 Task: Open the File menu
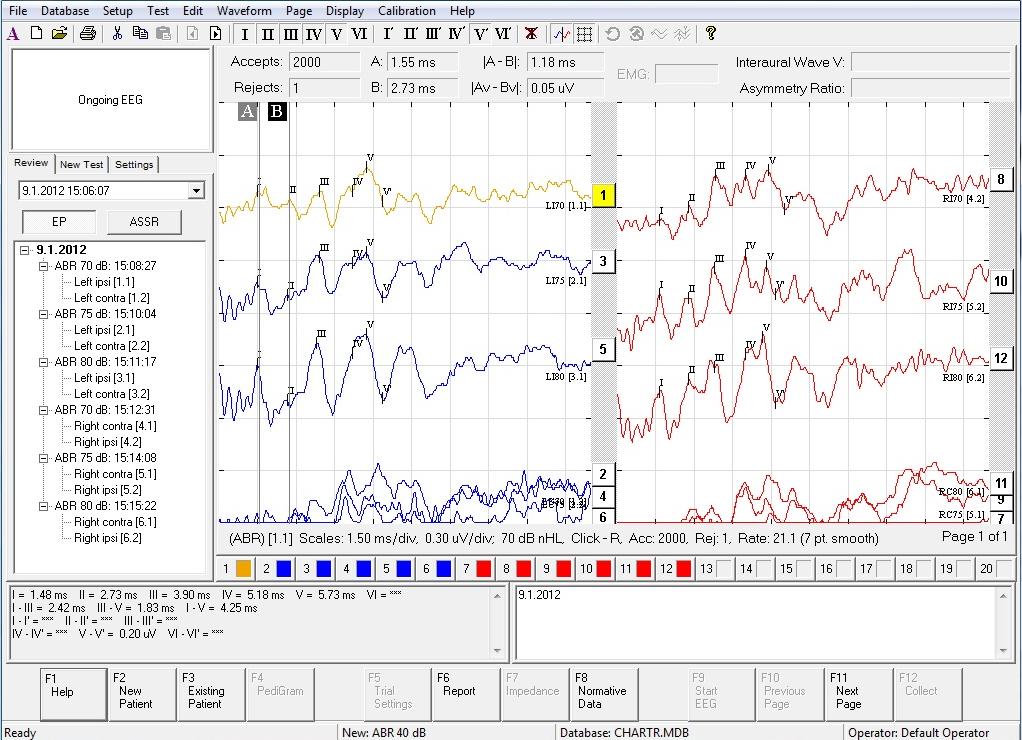18,10
